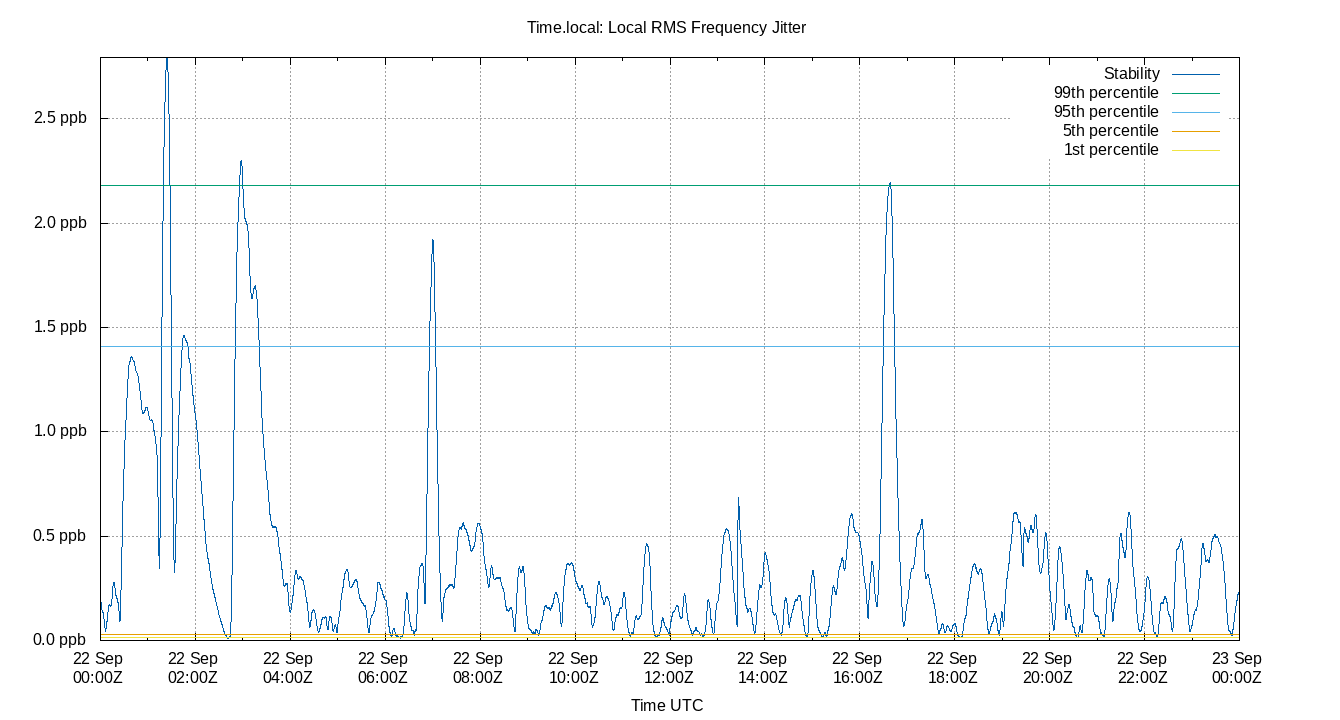Screen dimensions: 1340x720
Task: Click the '1.5 ppb' y-axis label
Action: tap(60, 327)
